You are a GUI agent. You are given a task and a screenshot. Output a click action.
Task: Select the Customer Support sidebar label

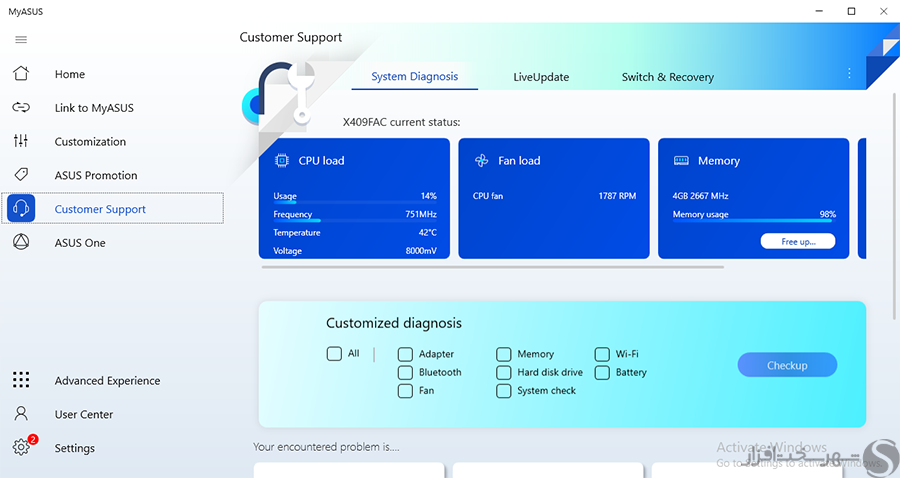[100, 209]
